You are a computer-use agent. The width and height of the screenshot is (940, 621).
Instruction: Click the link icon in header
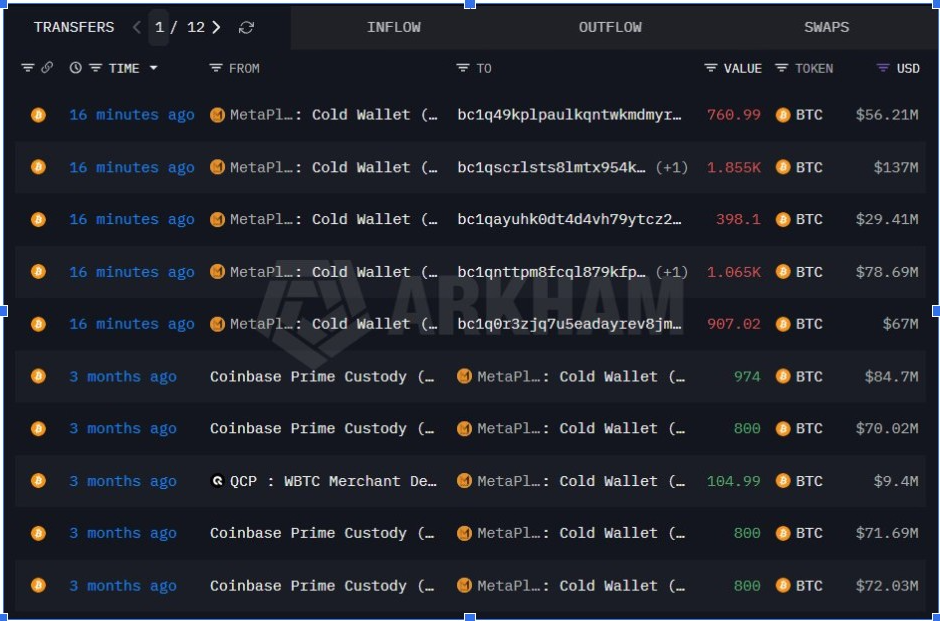47,68
